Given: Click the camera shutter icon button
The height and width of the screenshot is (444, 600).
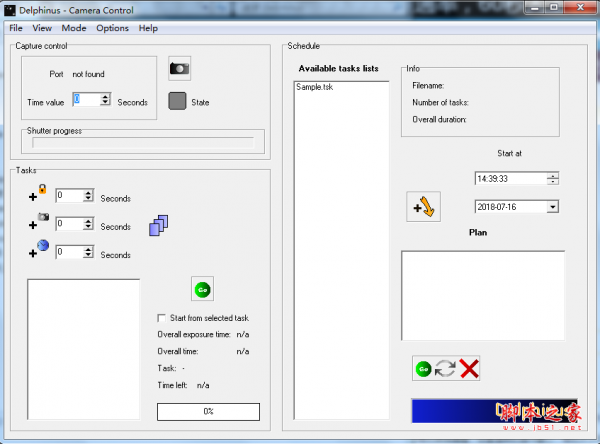Looking at the screenshot, I should coord(179,69).
